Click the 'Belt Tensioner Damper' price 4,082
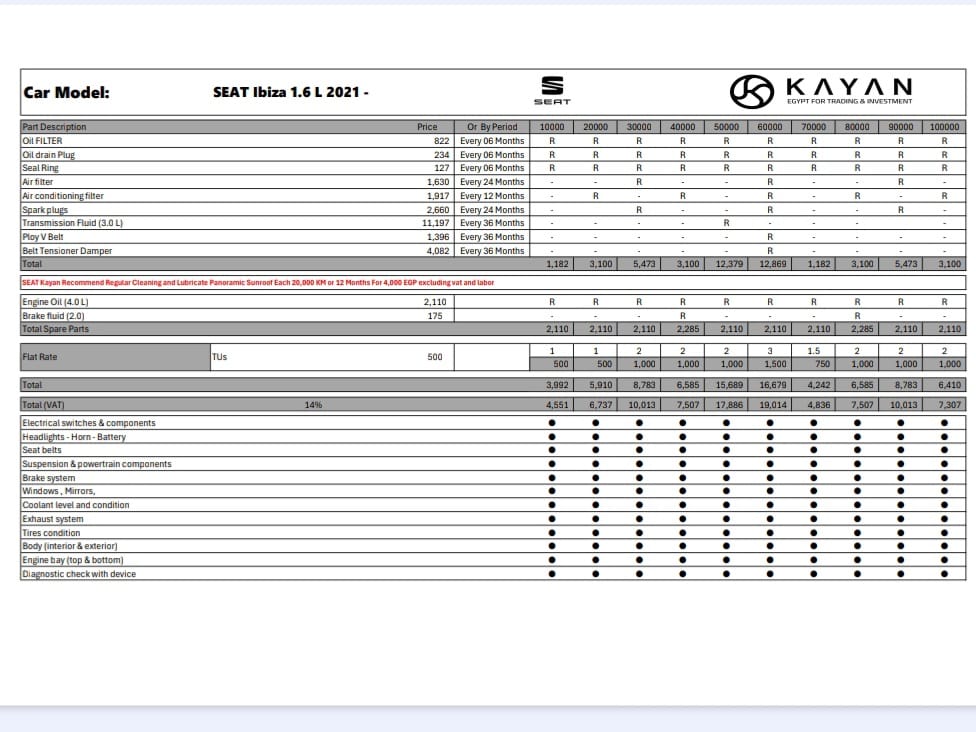The height and width of the screenshot is (732, 976). pyautogui.click(x=437, y=251)
